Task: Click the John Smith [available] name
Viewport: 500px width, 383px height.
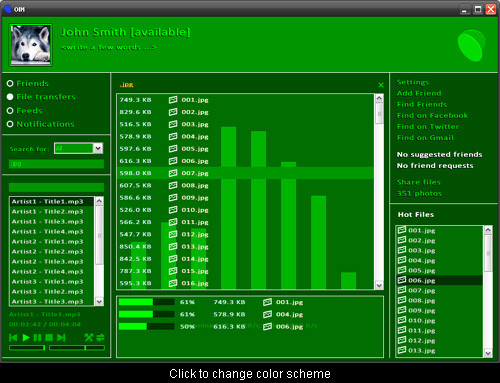Action: 125,32
